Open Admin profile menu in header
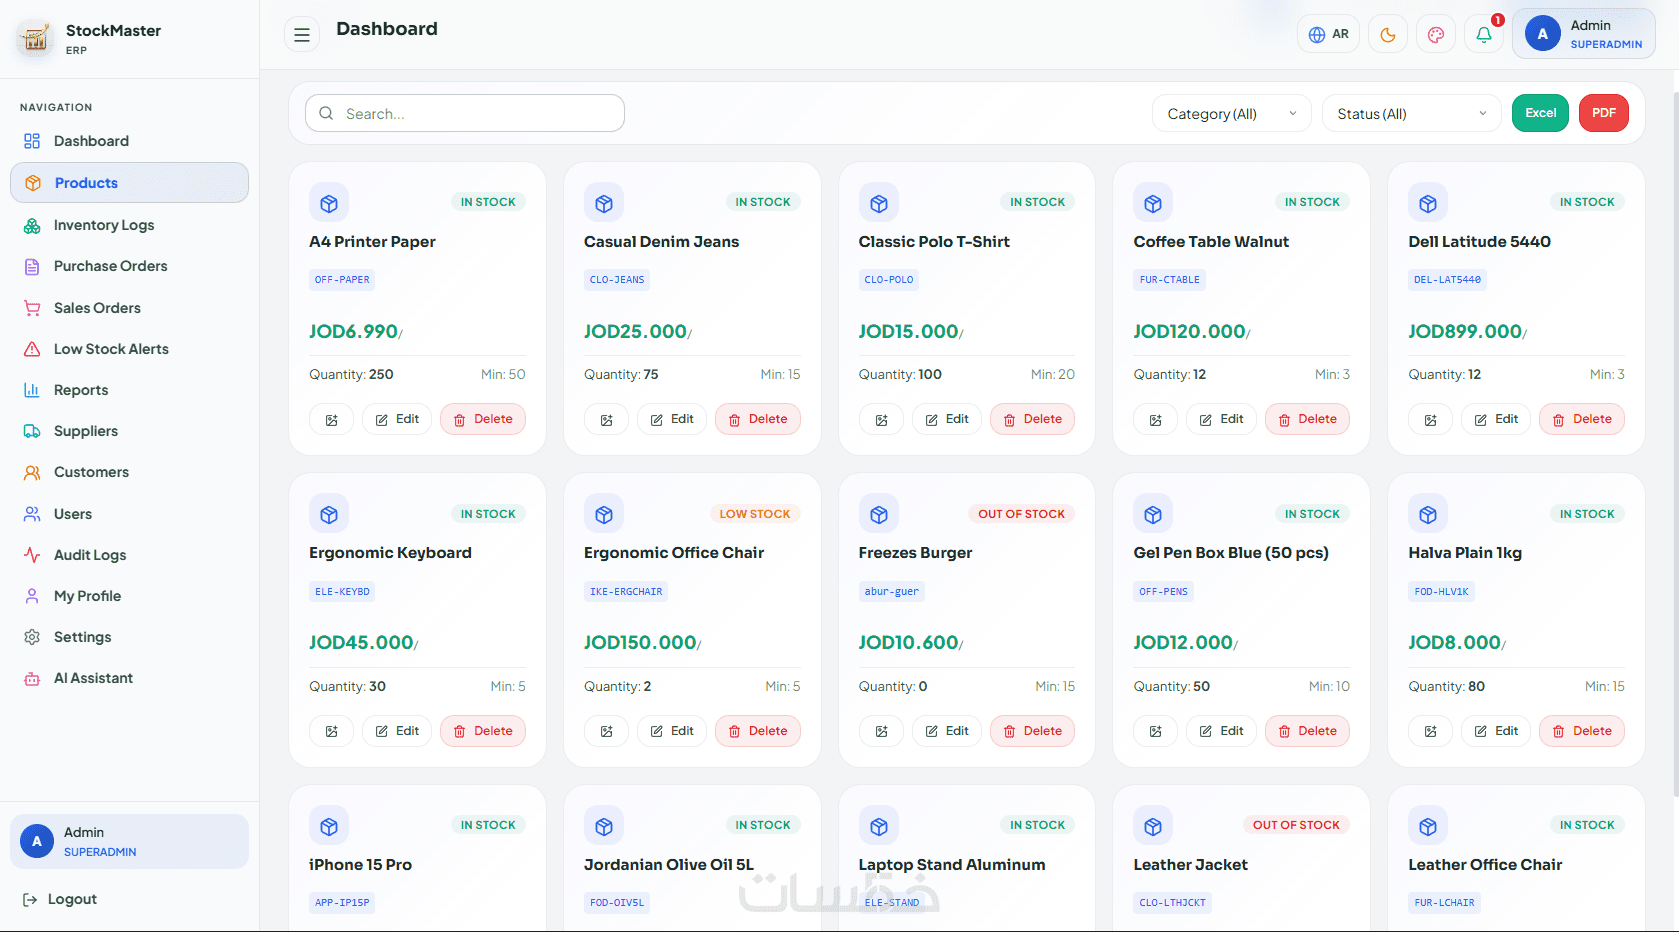 (1583, 34)
